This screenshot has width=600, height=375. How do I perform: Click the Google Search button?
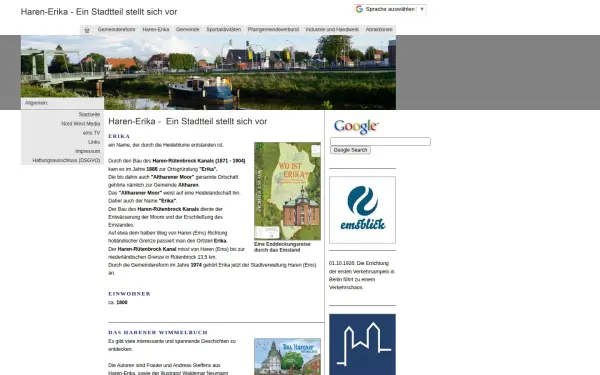[x=350, y=150]
